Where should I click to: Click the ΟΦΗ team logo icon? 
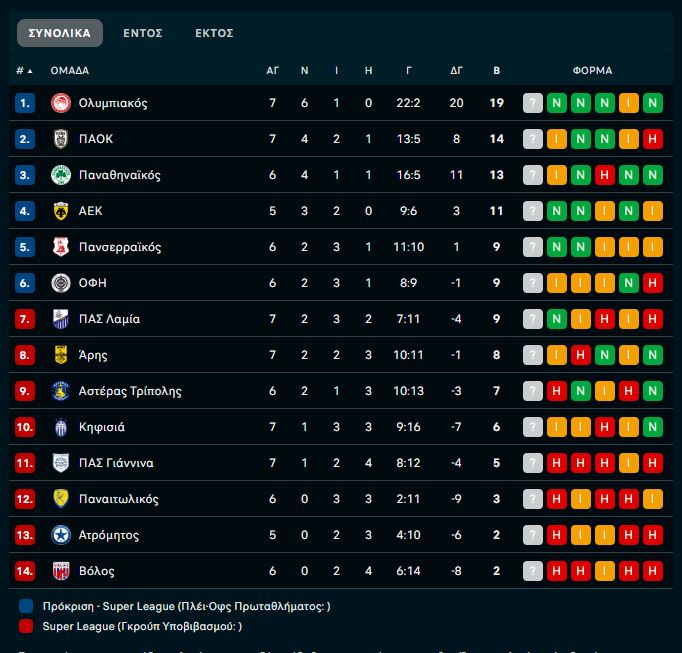coord(60,283)
